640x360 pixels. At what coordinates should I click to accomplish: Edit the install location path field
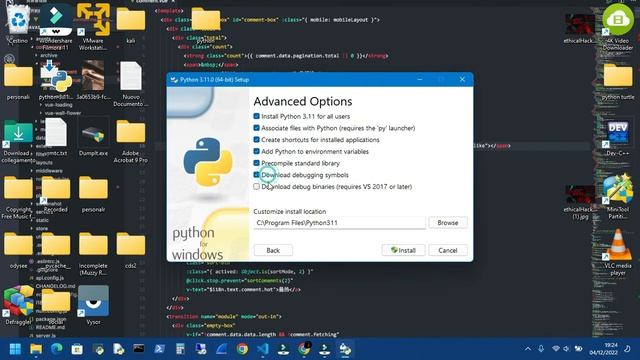click(x=339, y=223)
